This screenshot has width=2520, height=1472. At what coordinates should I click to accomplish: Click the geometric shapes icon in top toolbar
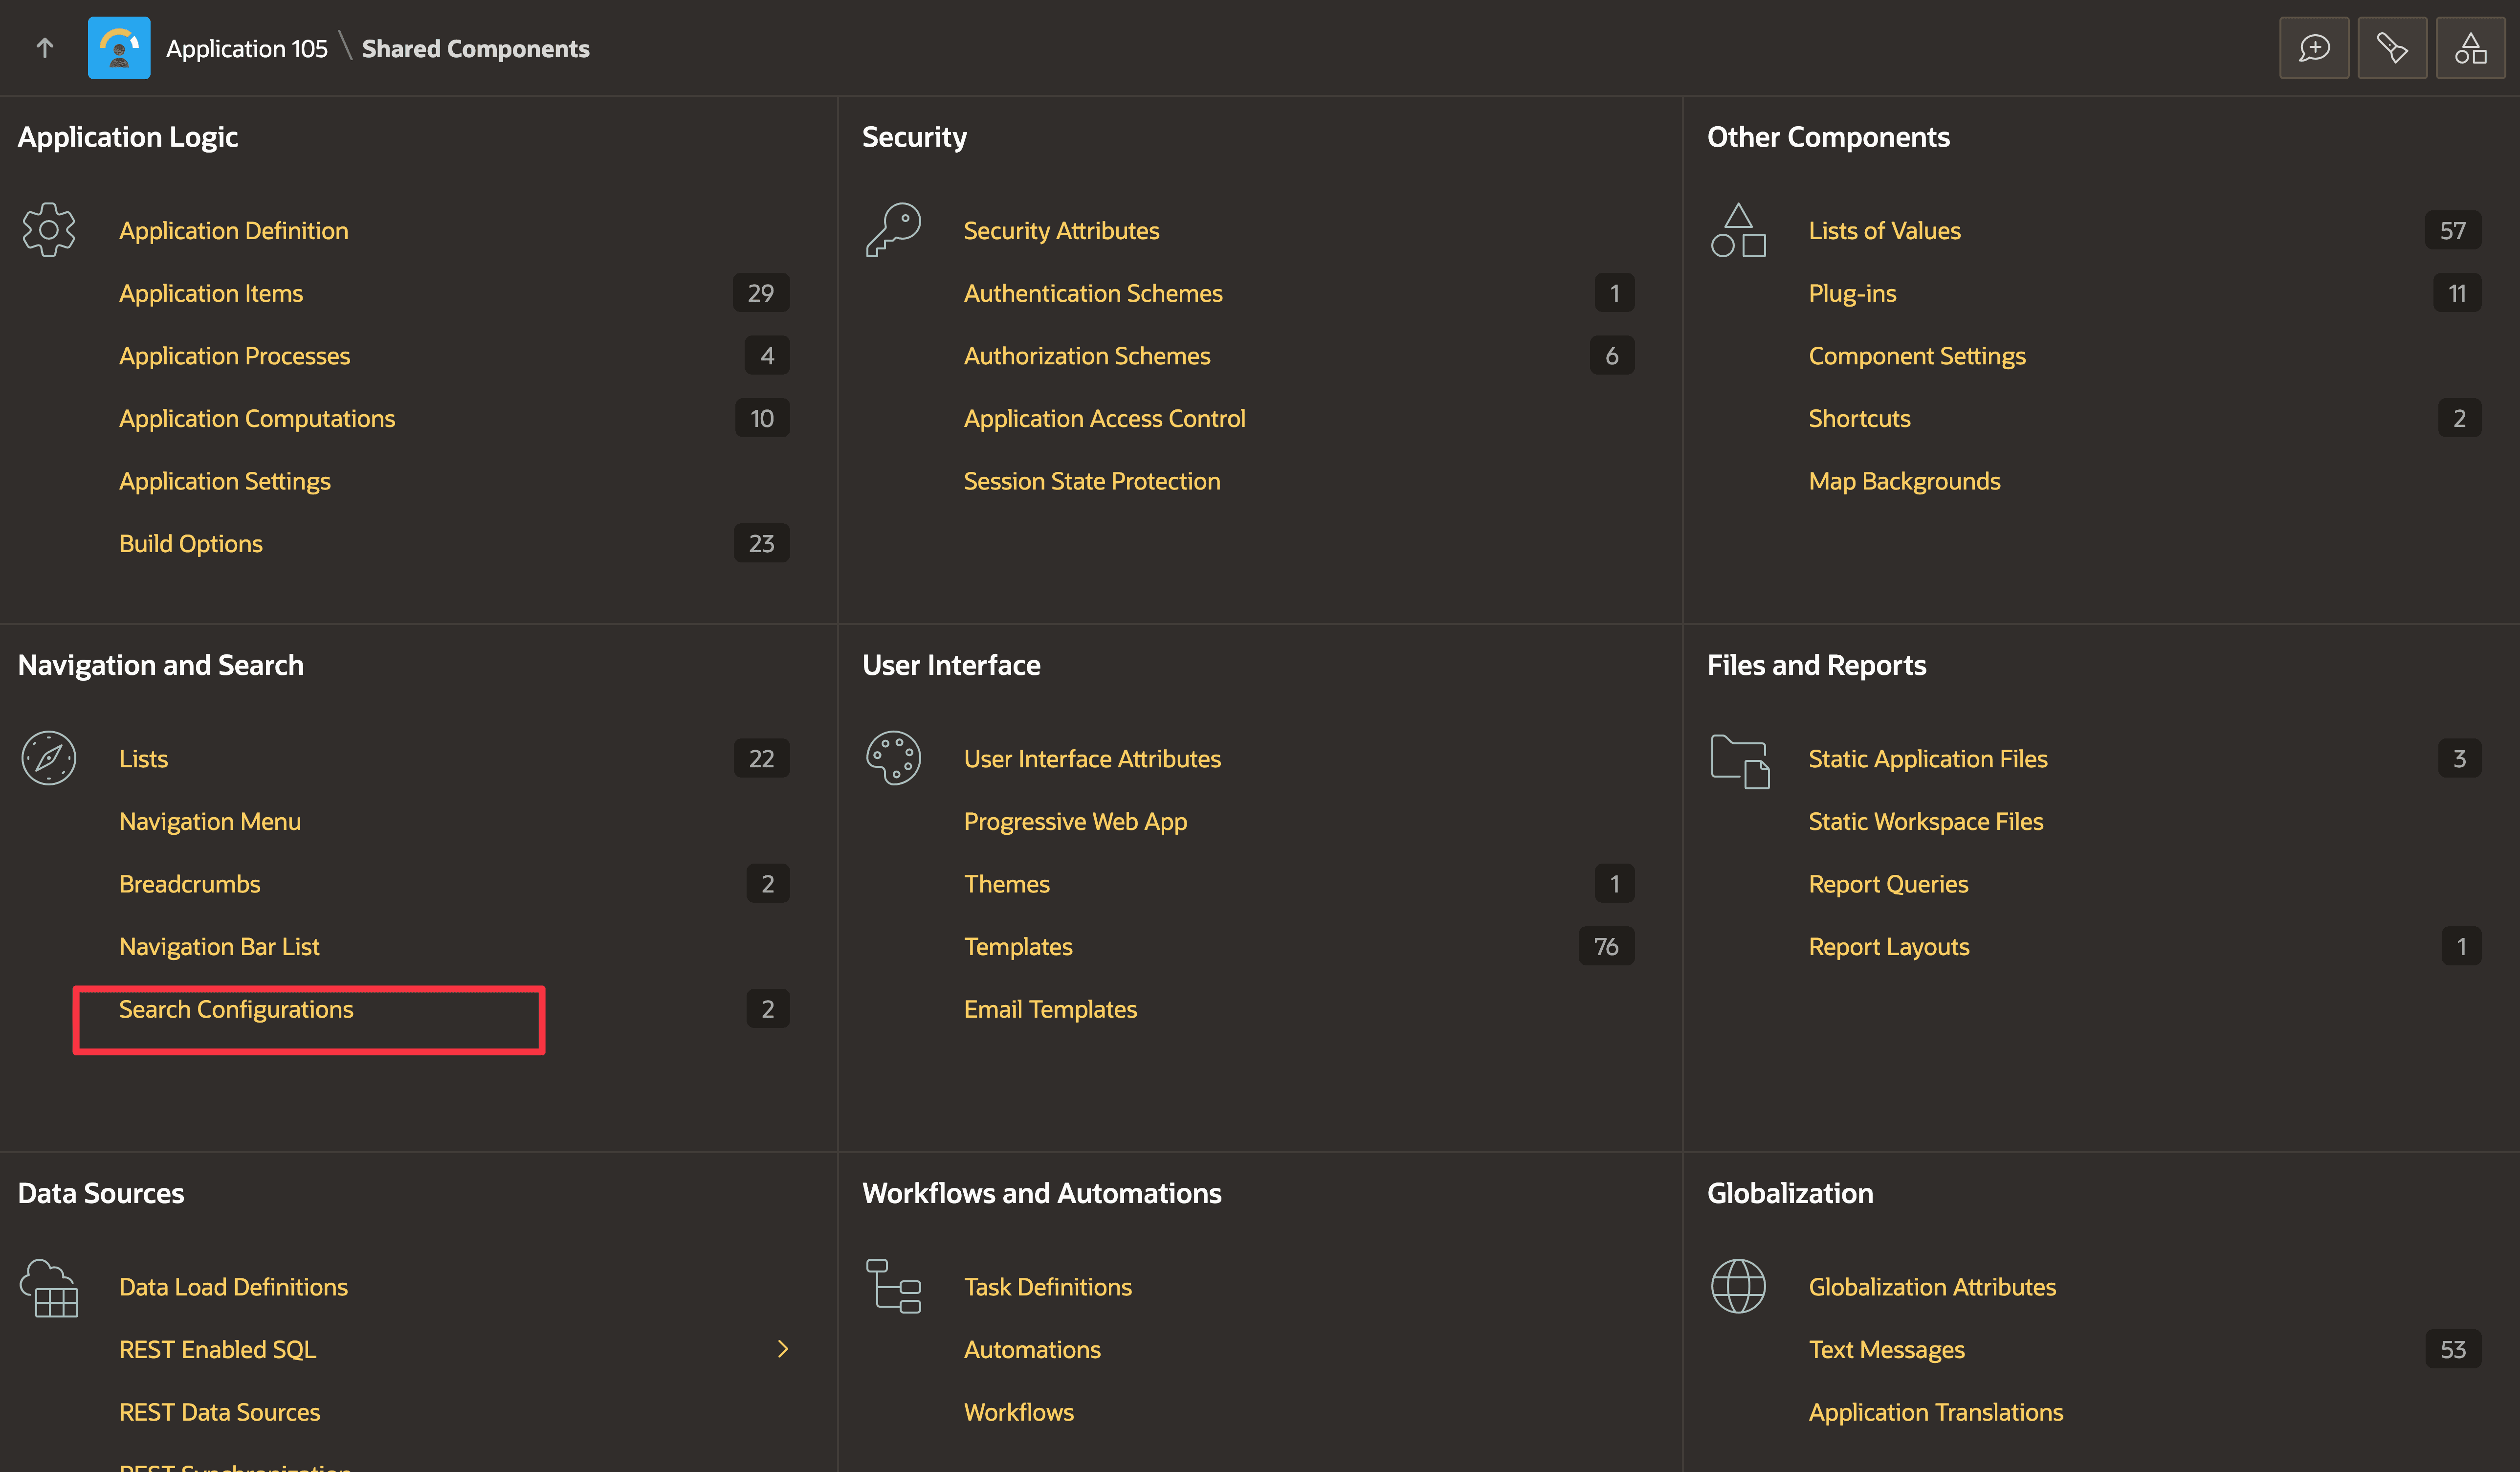[x=2470, y=47]
